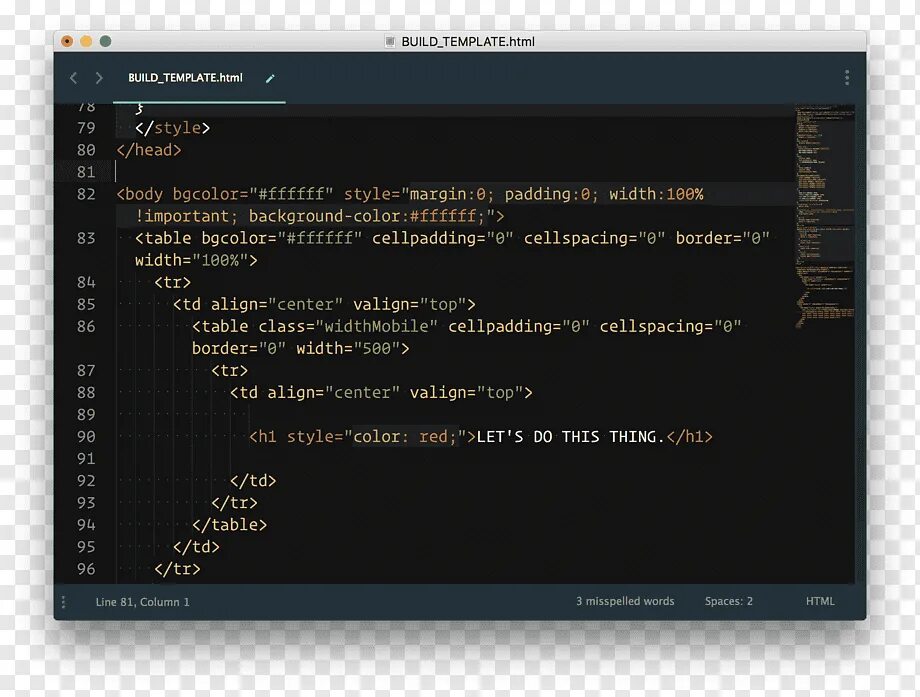Viewport: 920px width, 697px height.
Task: Open the 3 misspelled words indicator
Action: [625, 601]
